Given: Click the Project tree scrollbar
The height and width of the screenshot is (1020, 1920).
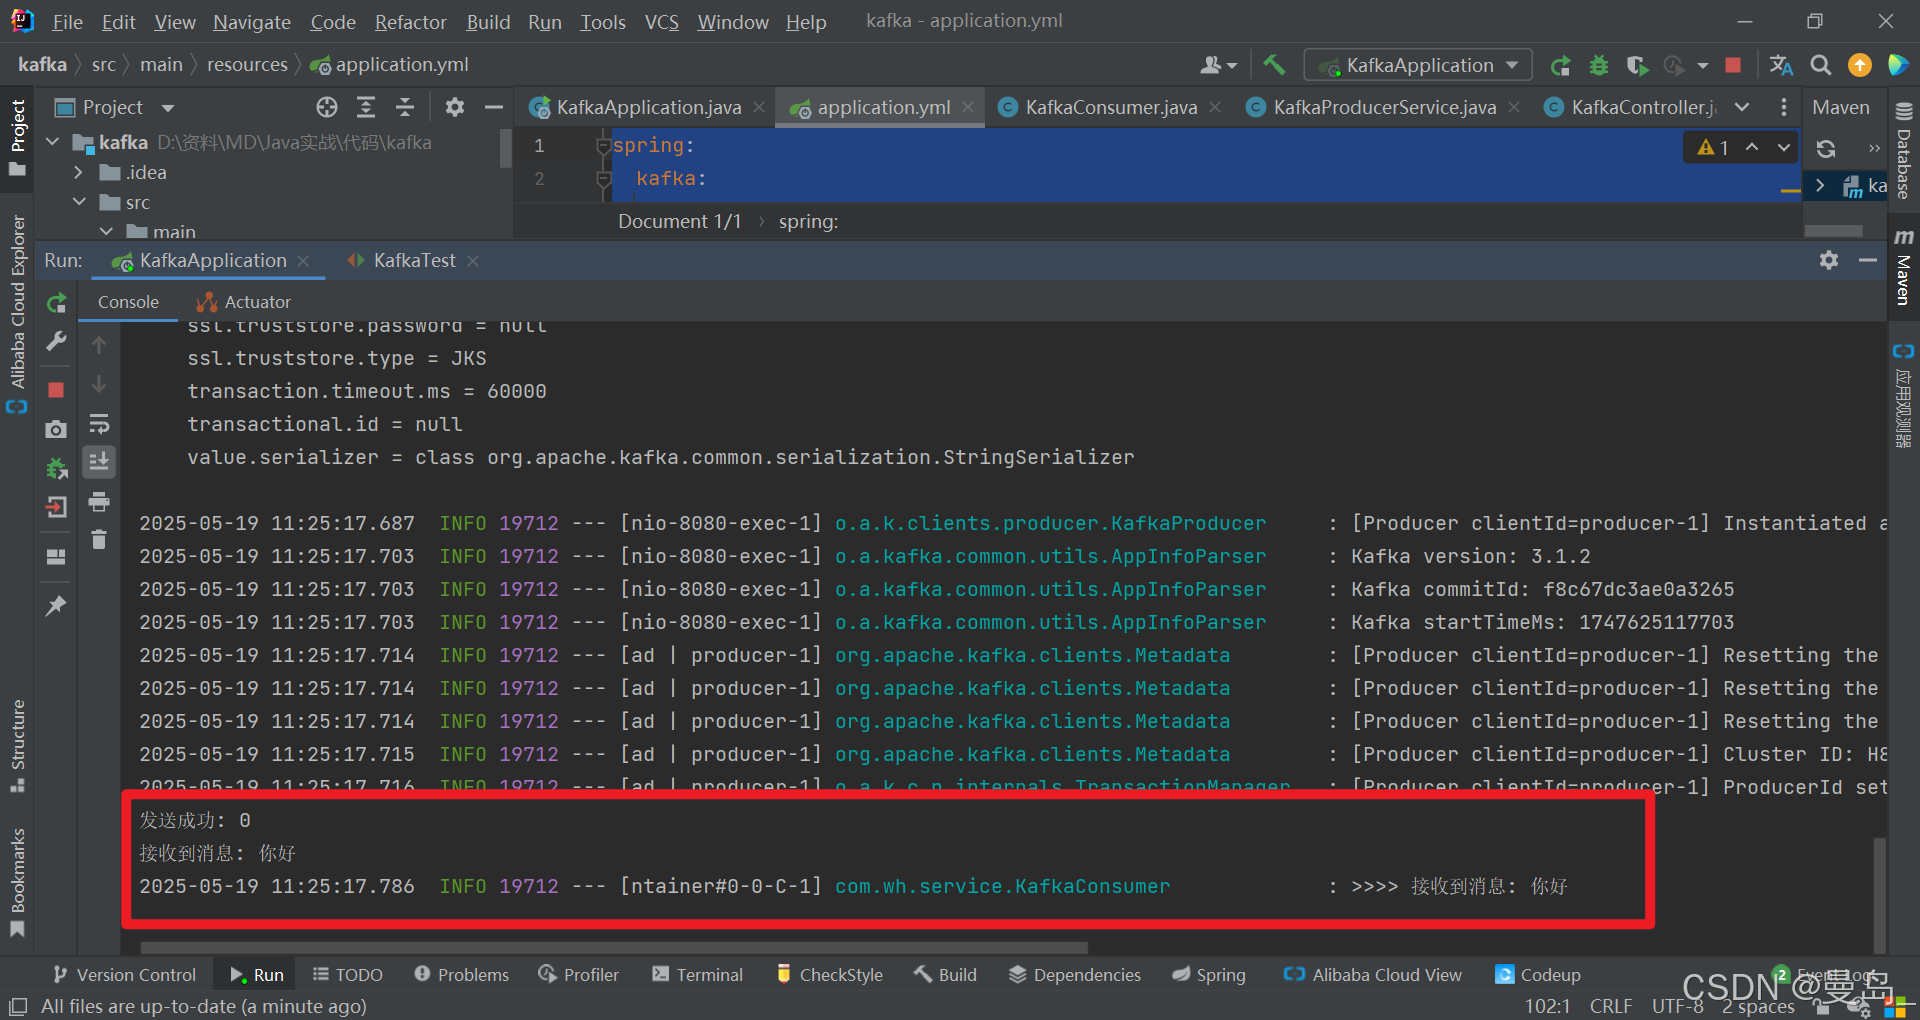Looking at the screenshot, I should (505, 146).
